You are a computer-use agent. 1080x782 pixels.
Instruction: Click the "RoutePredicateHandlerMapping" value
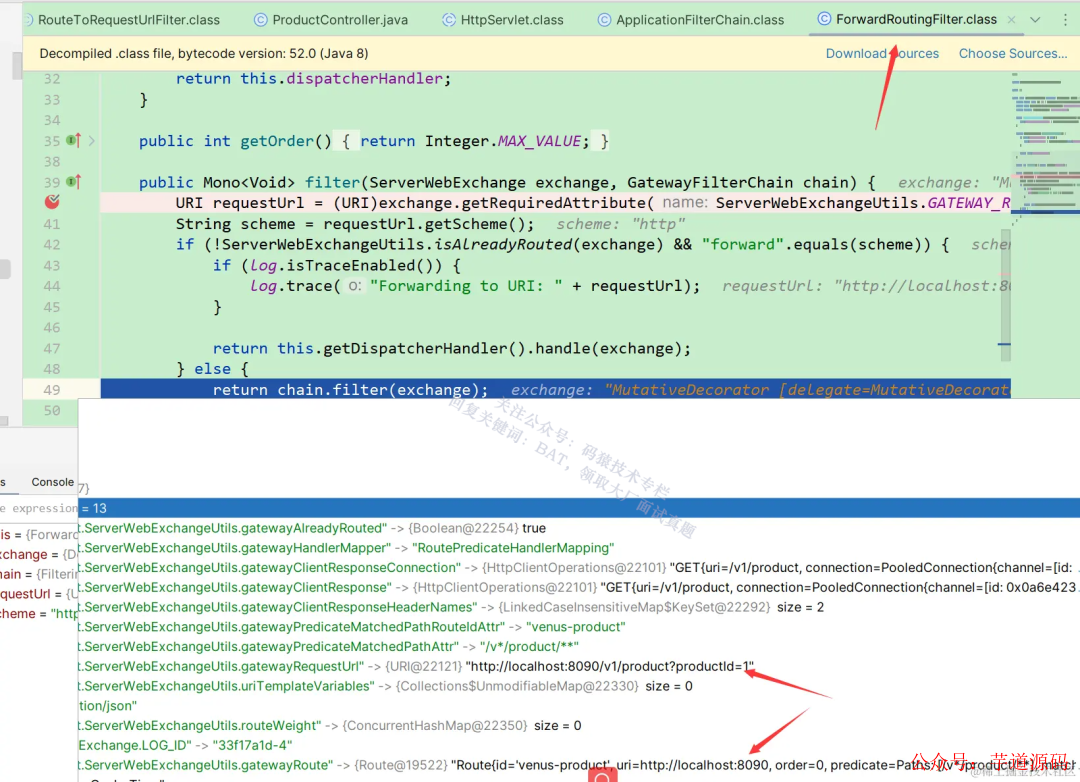tap(513, 548)
